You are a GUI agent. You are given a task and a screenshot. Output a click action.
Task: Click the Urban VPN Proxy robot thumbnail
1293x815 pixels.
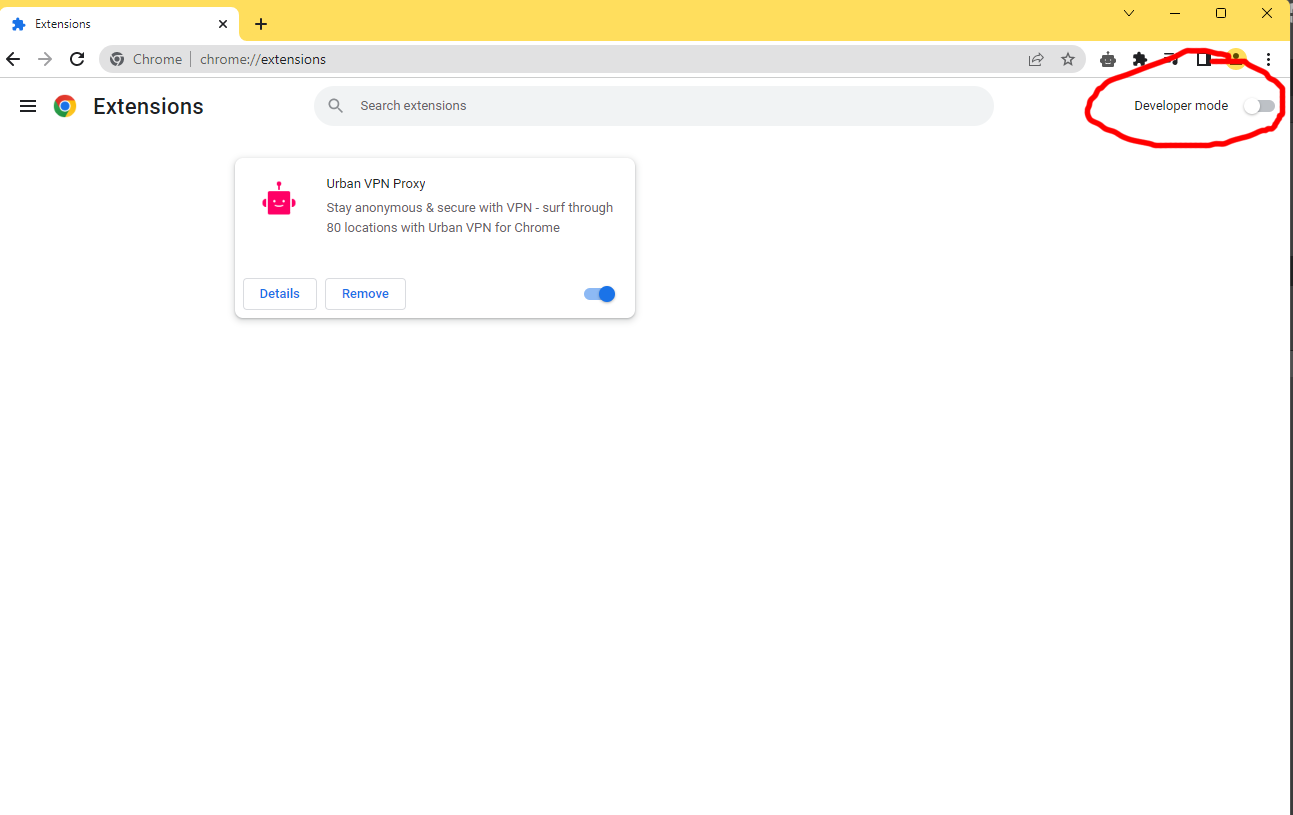[x=279, y=198]
